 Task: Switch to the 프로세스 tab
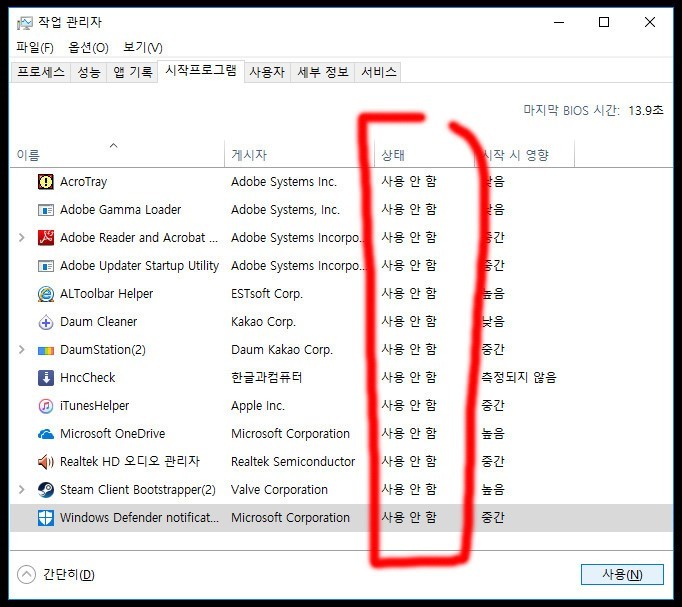tap(41, 72)
